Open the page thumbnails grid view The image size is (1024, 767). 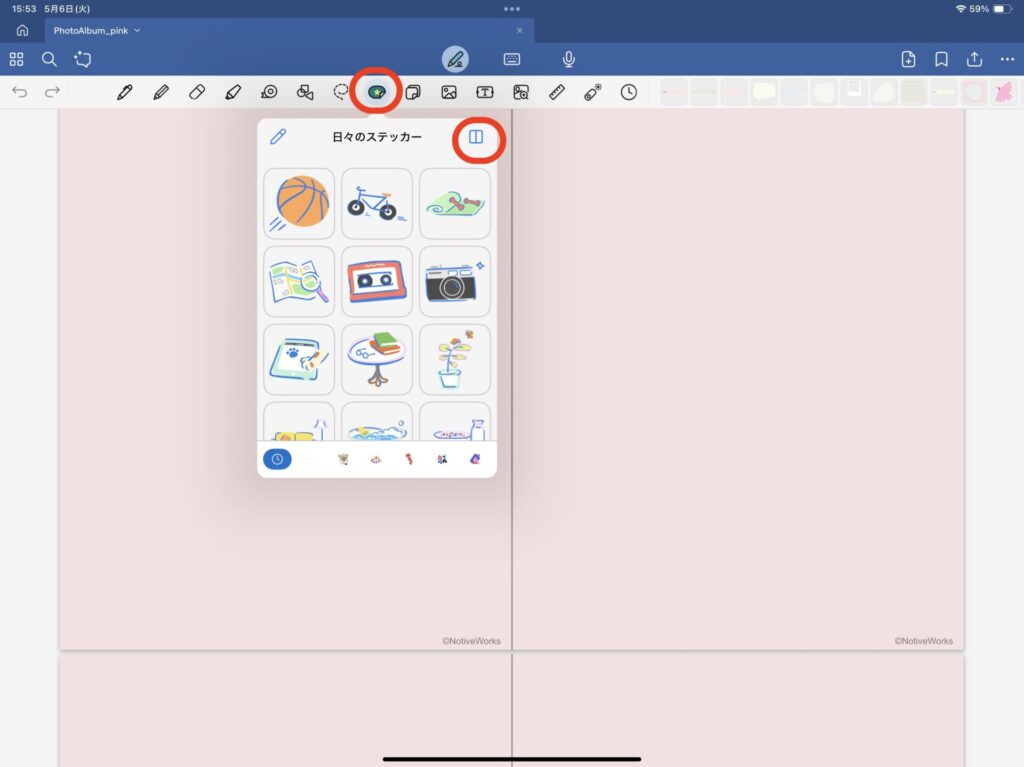[x=16, y=59]
